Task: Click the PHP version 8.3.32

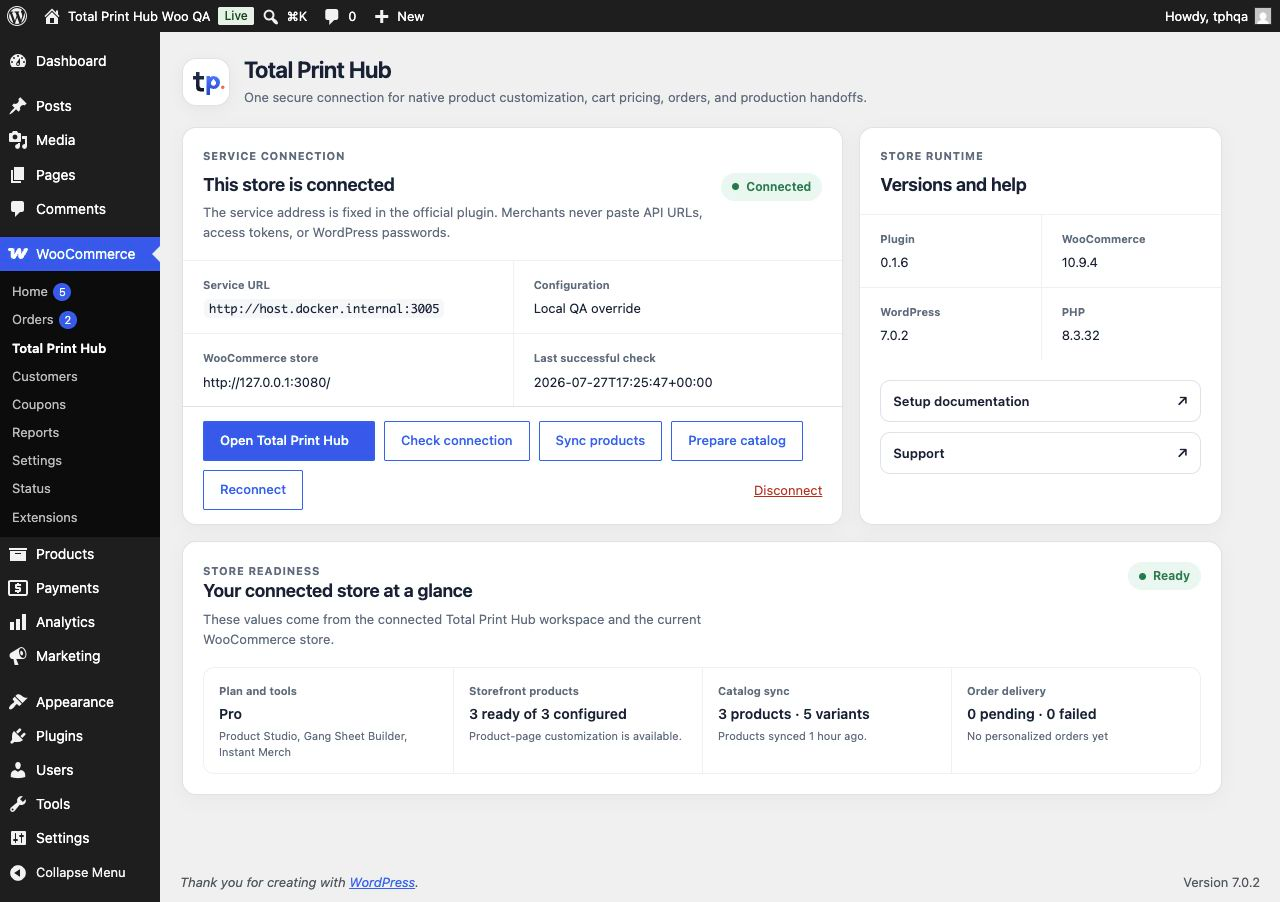Action: [1081, 336]
